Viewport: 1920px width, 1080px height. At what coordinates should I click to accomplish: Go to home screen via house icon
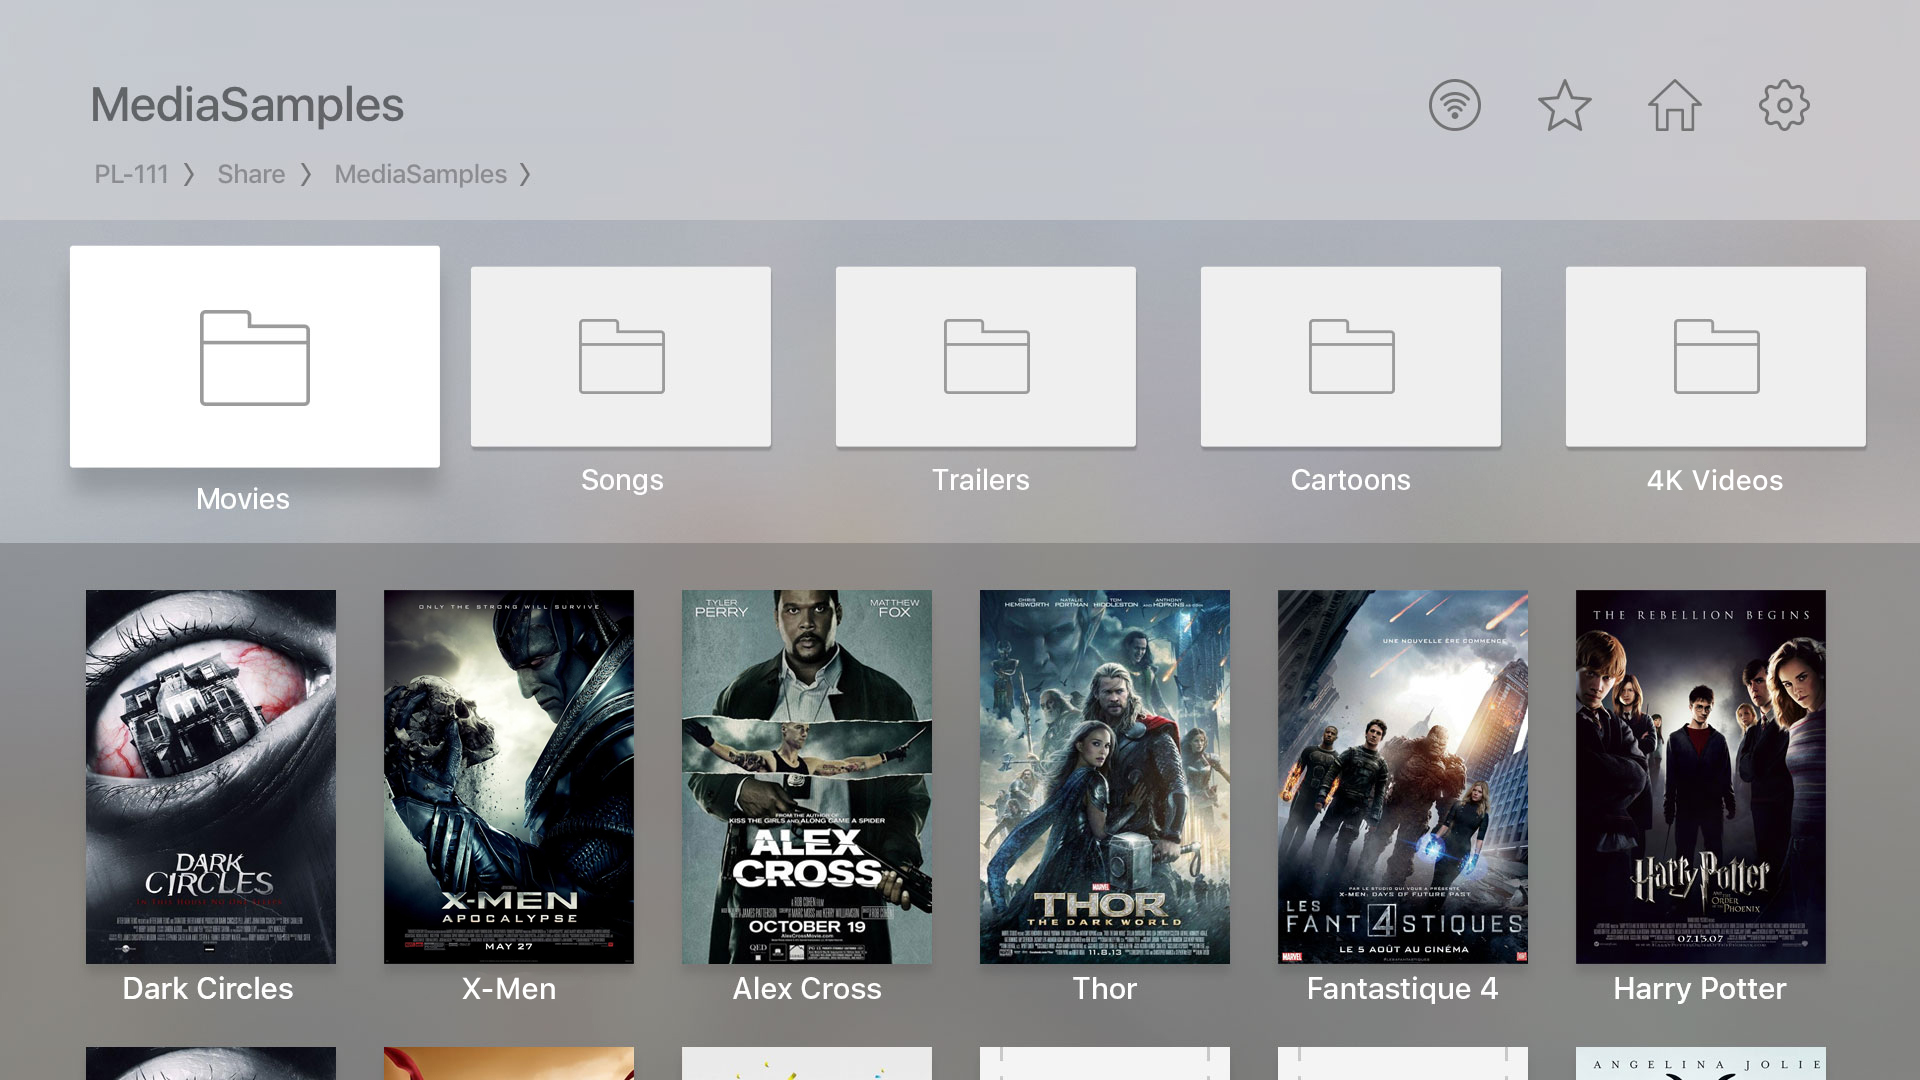tap(1674, 104)
